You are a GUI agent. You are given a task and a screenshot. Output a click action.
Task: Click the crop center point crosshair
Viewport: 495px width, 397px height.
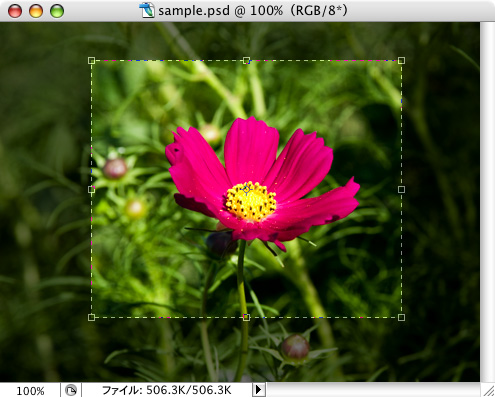[247, 189]
